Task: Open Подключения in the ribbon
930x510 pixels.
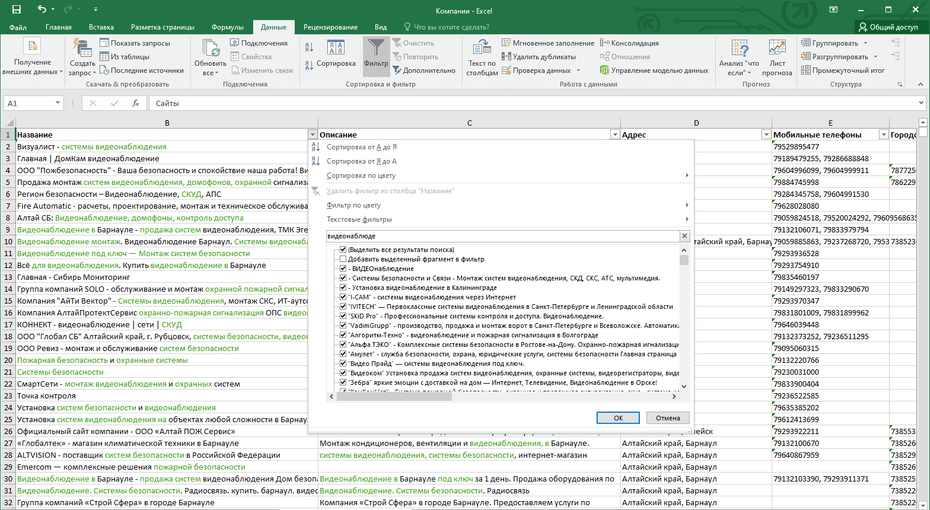Action: pyautogui.click(x=259, y=43)
